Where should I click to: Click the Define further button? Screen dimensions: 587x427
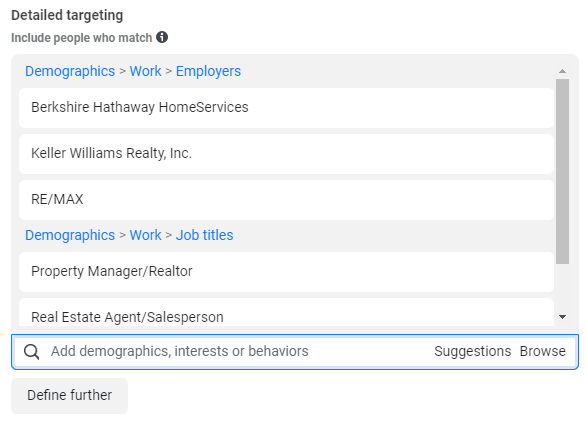(70, 396)
